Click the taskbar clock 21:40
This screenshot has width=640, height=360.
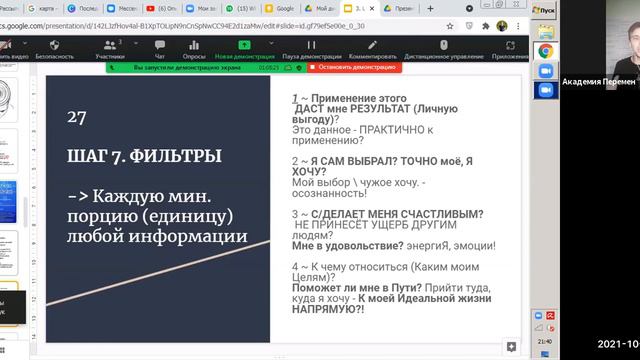click(544, 341)
